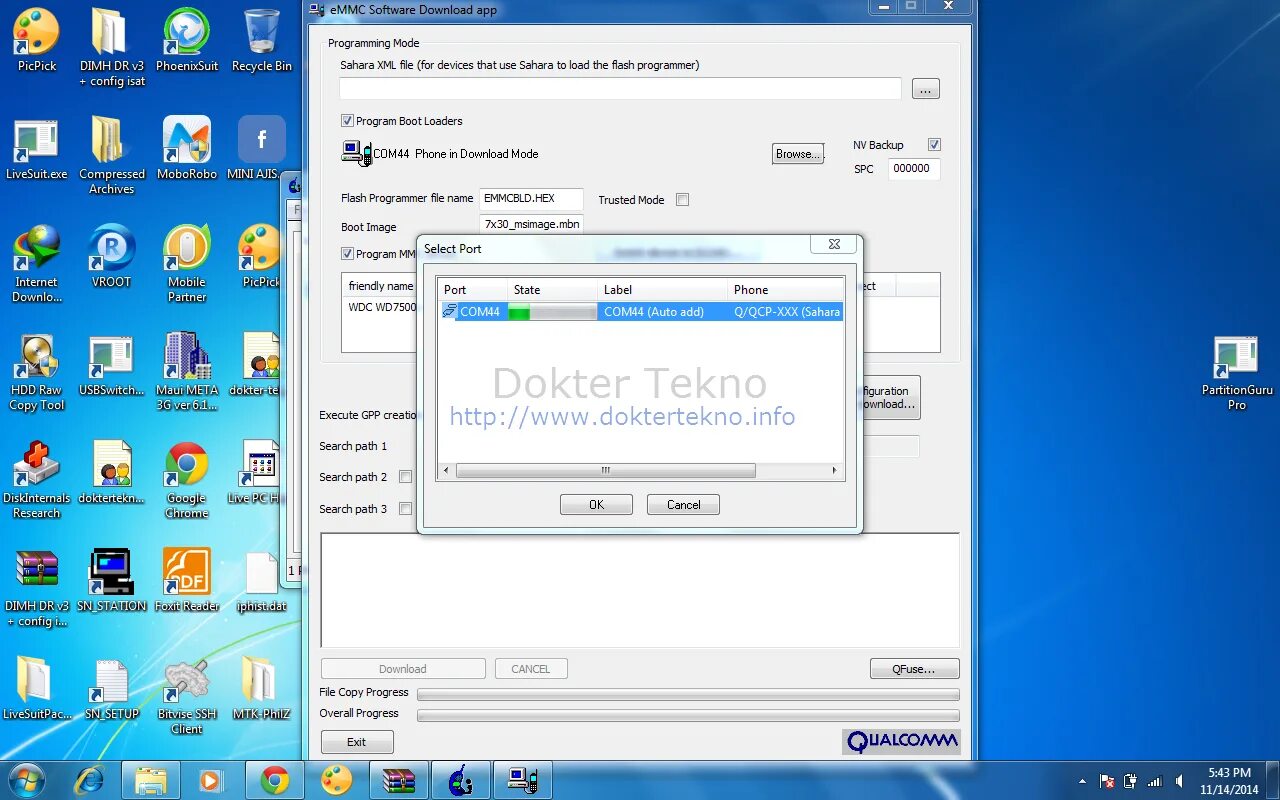Launch PhoenixSuit shortcut
Image resolution: width=1280 pixels, height=800 pixels.
click(x=187, y=40)
